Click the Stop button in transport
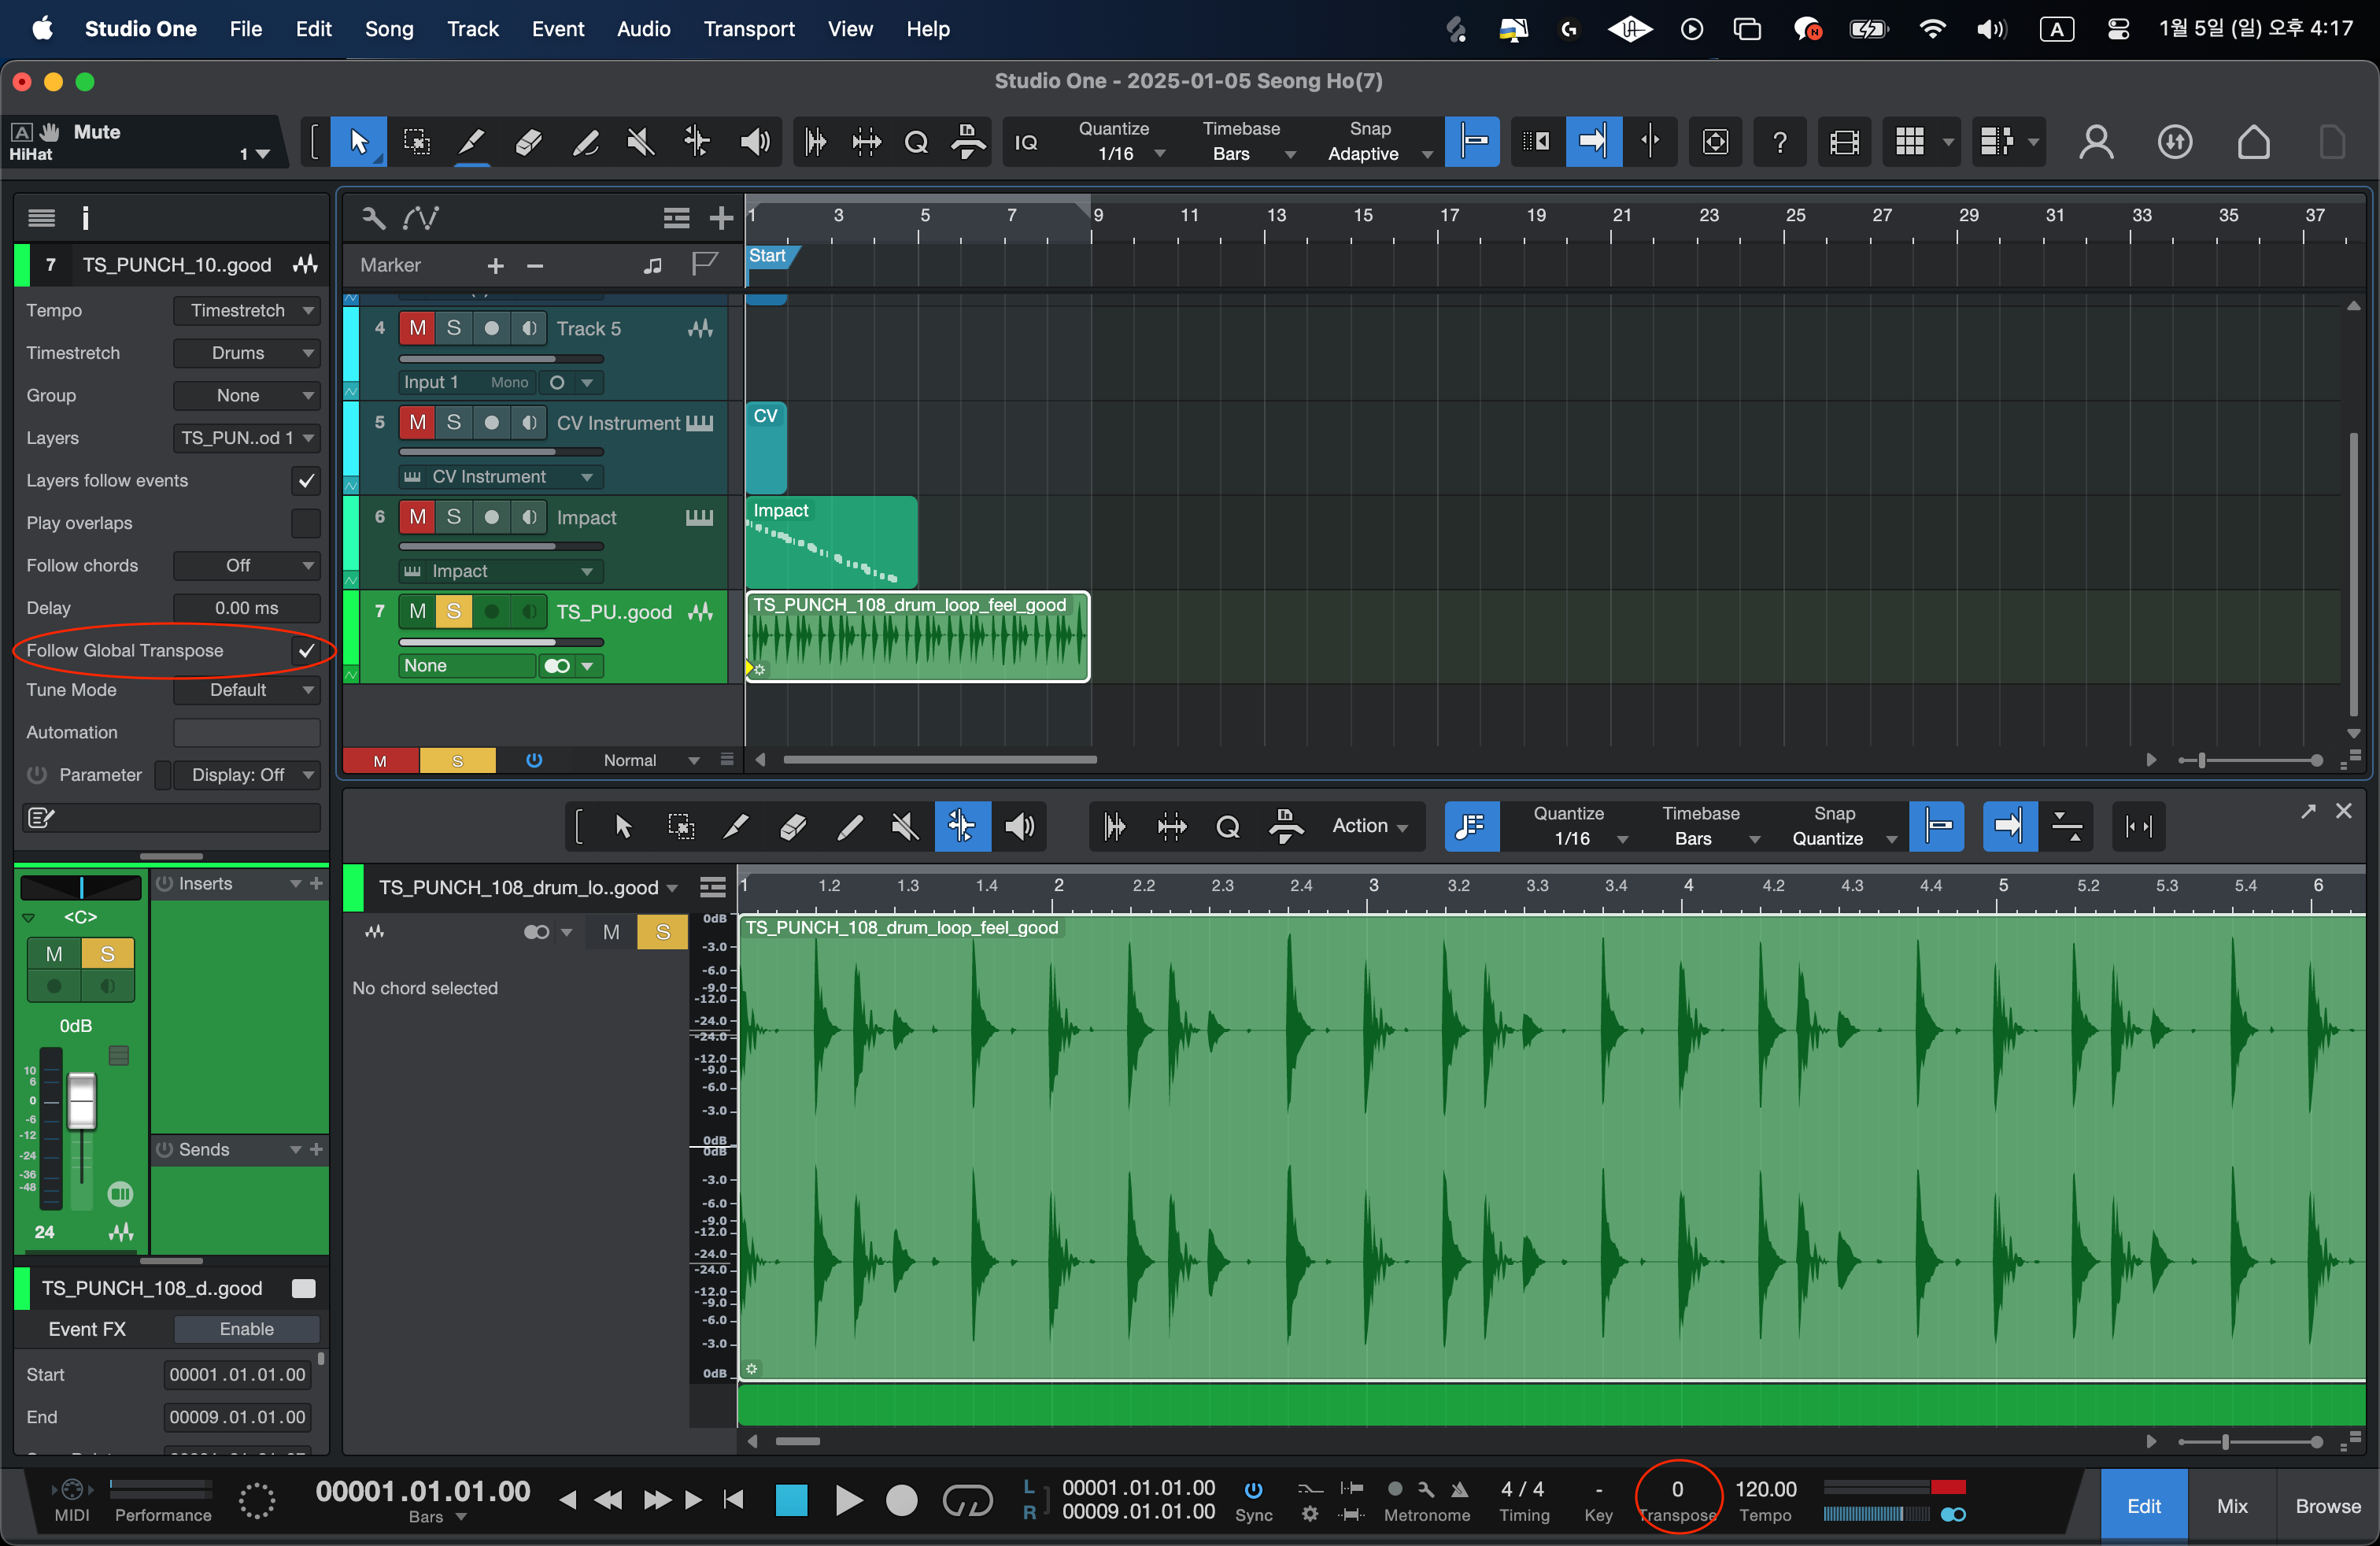Image resolution: width=2380 pixels, height=1546 pixels. [x=791, y=1500]
